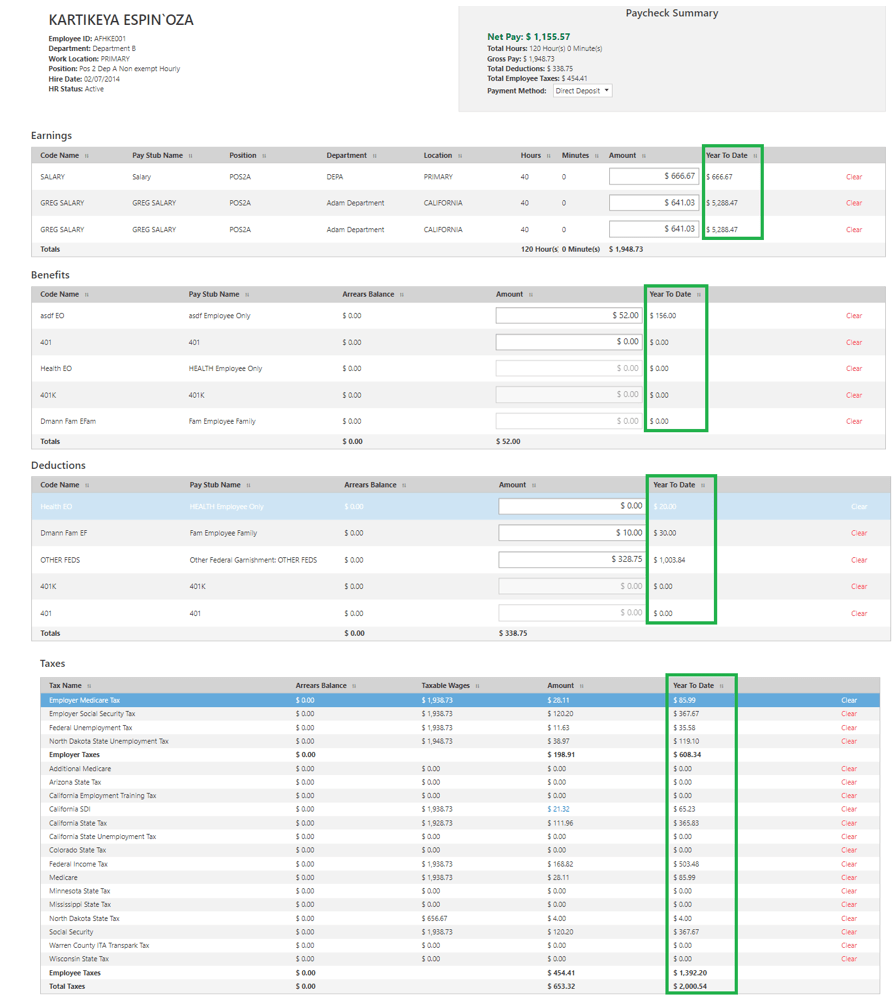Image resolution: width=892 pixels, height=999 pixels.
Task: Clear the Federal Income Tax row
Action: (848, 864)
